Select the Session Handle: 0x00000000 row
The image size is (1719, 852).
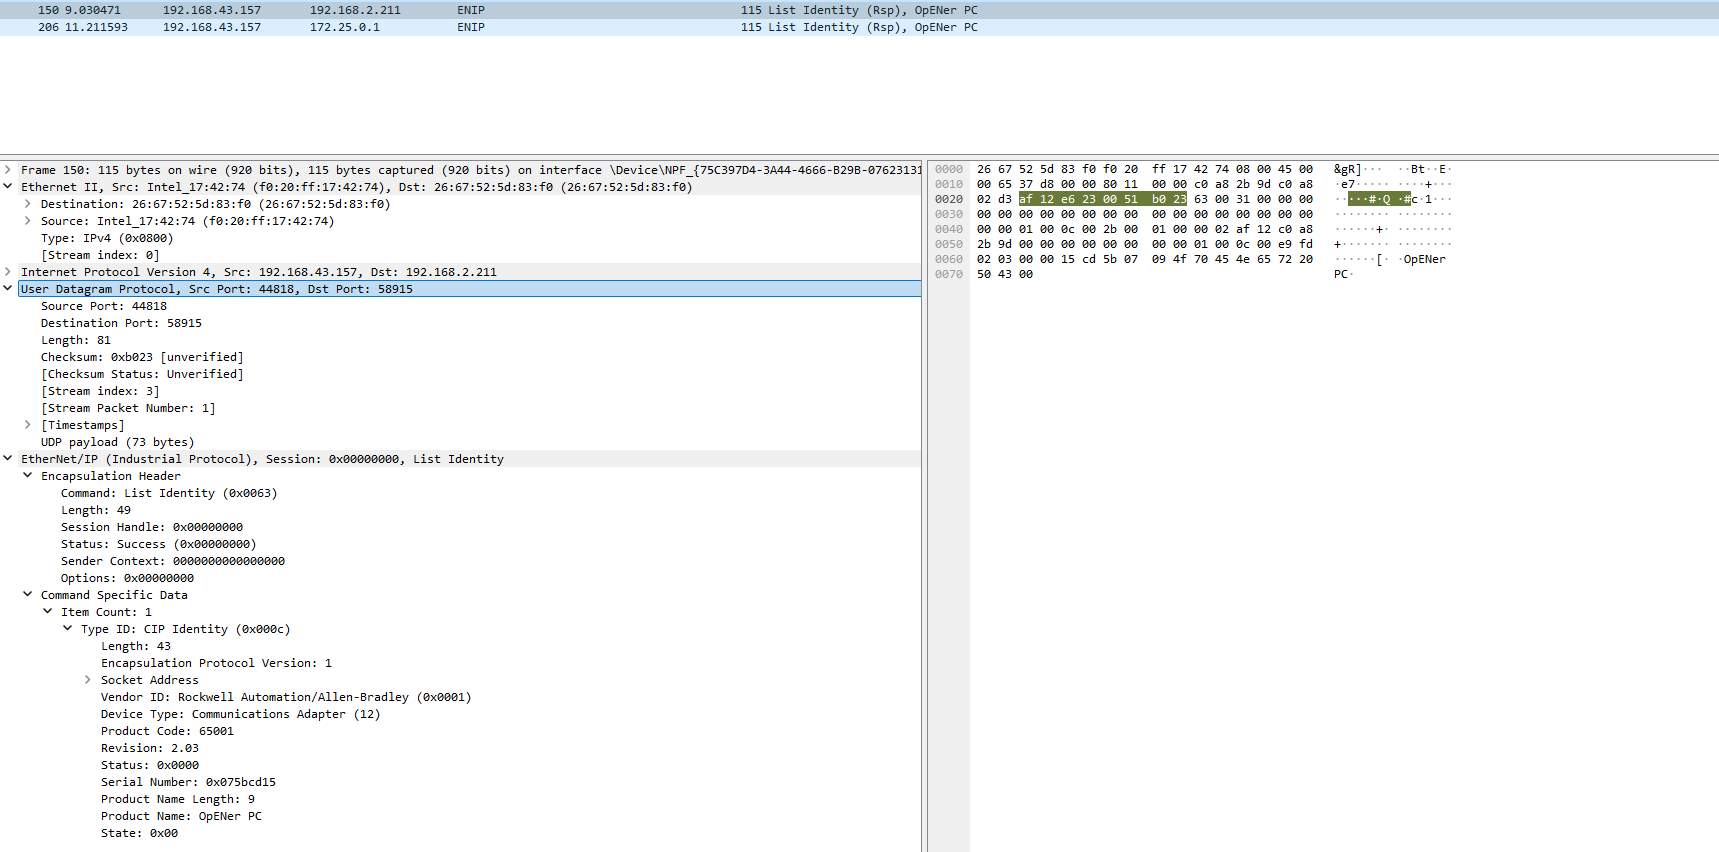tap(152, 527)
